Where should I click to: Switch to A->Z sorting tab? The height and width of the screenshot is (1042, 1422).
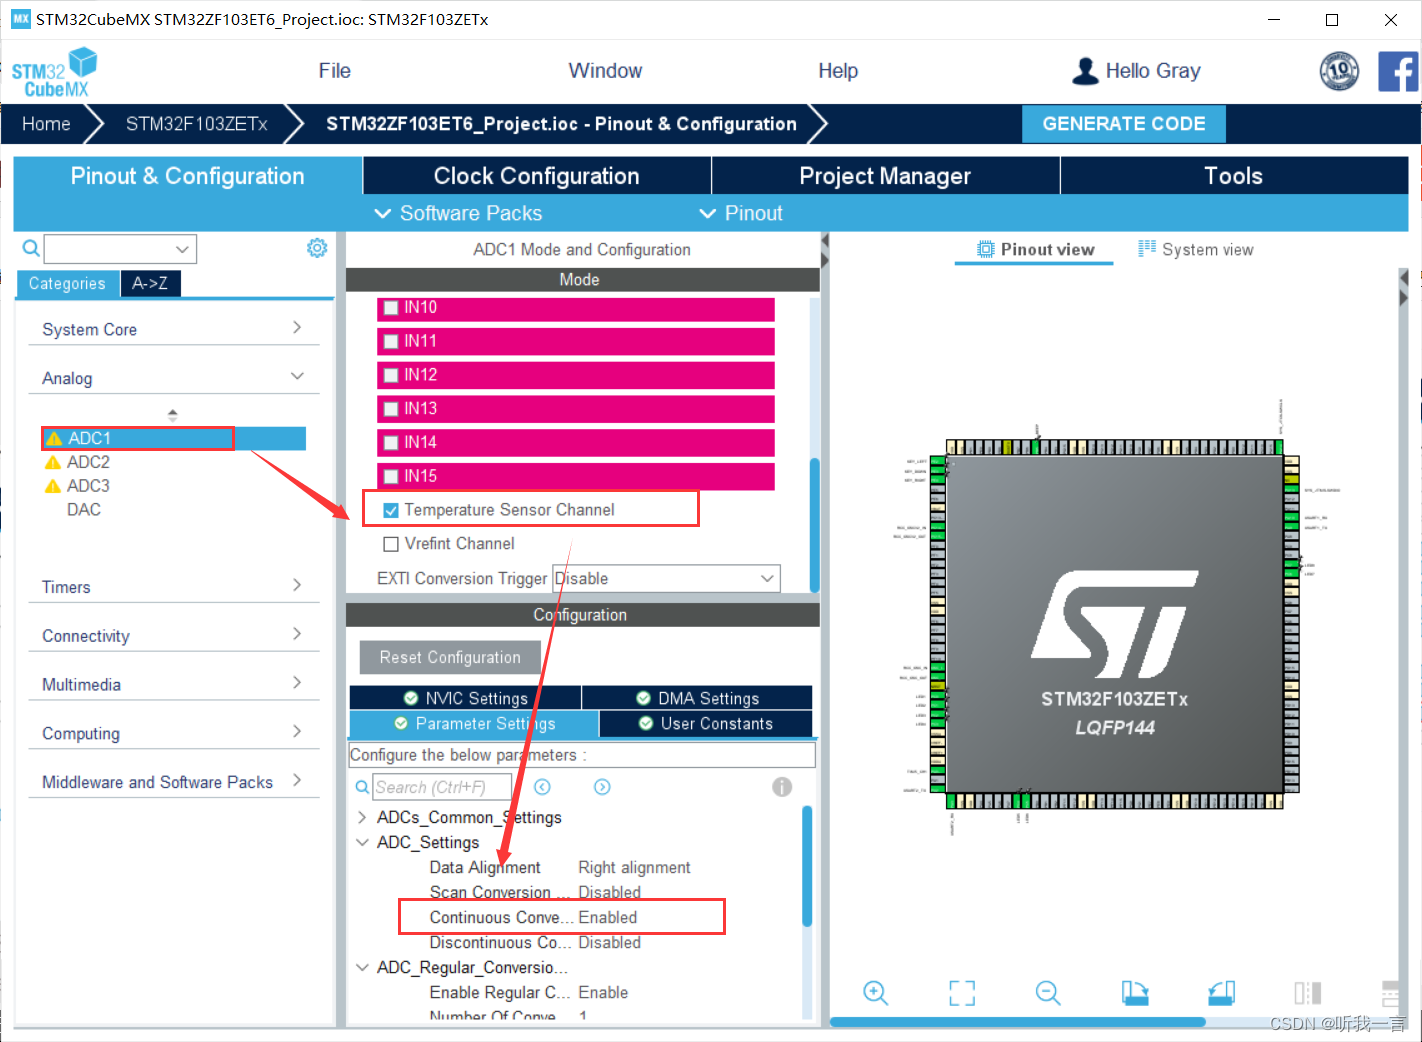click(x=150, y=283)
